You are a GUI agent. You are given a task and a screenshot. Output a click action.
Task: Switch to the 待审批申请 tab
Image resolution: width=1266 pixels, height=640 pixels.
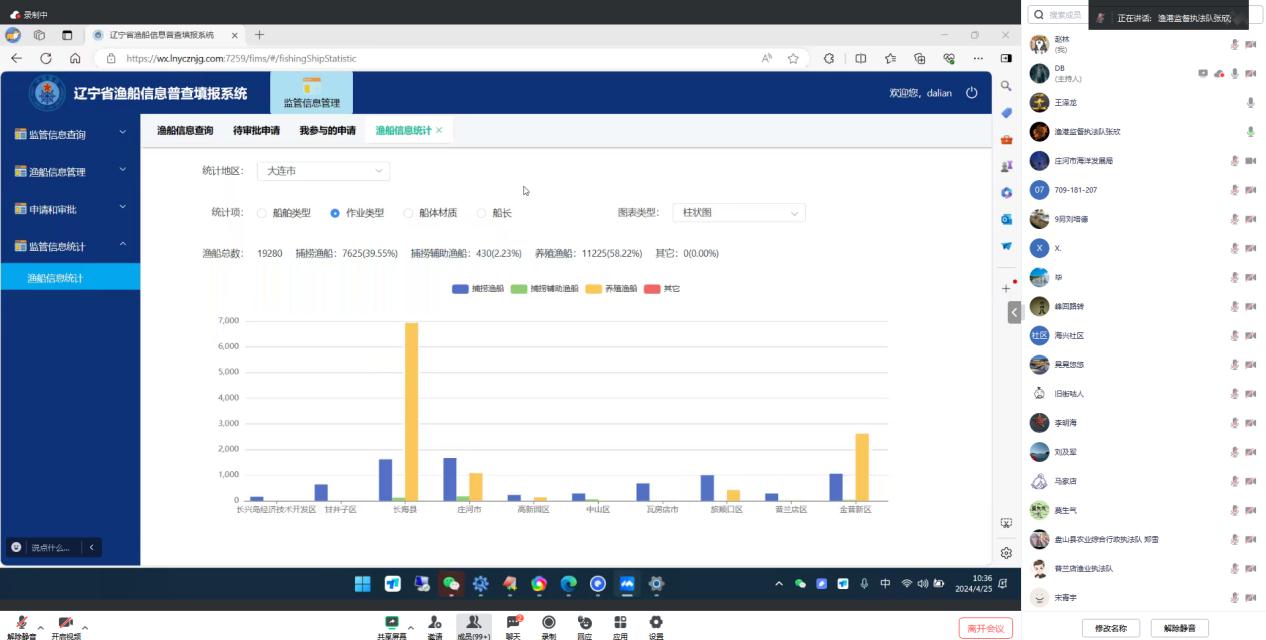[256, 131]
